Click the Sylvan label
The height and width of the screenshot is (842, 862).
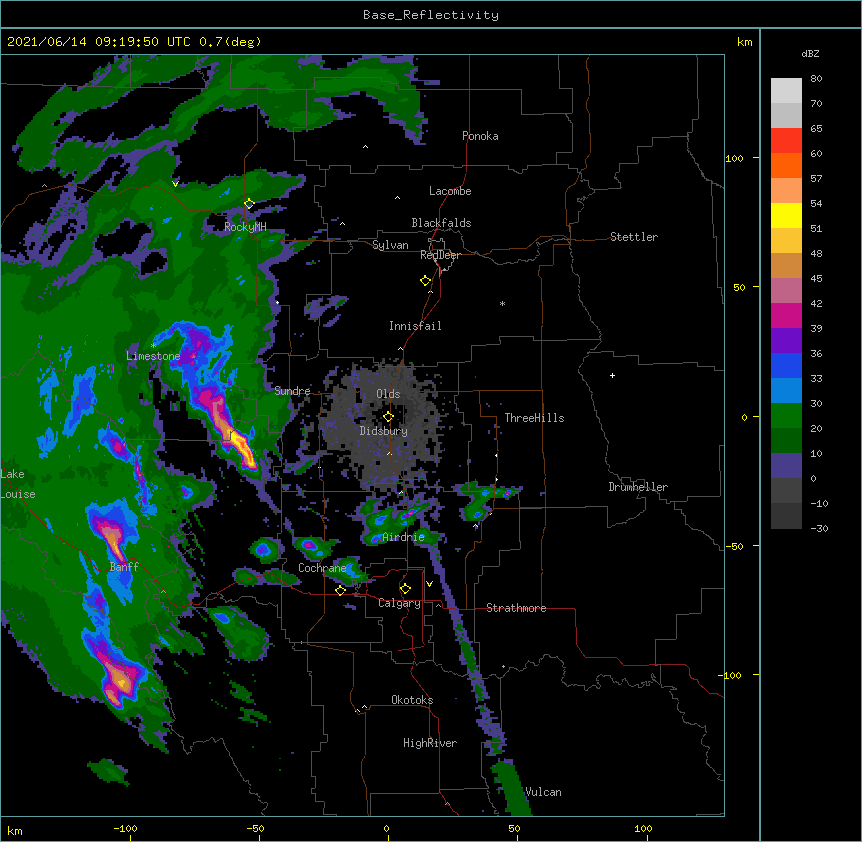(390, 245)
